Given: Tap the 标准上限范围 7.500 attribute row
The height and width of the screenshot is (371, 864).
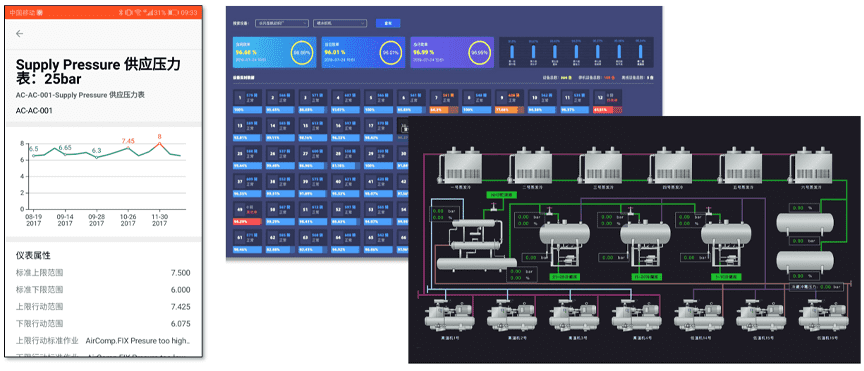Looking at the screenshot, I should tap(103, 272).
